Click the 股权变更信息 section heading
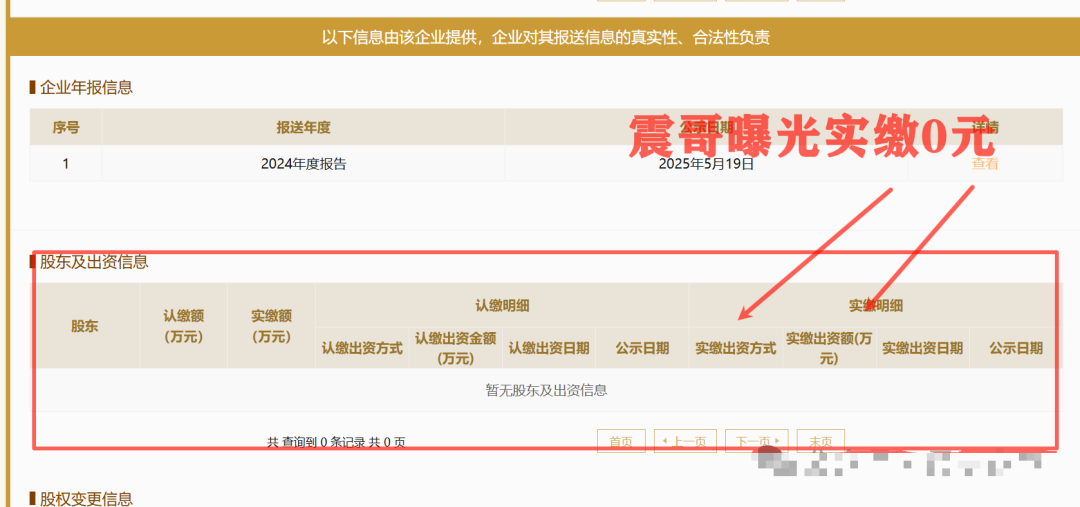Screen dimensions: 1080x507 [86, 498]
